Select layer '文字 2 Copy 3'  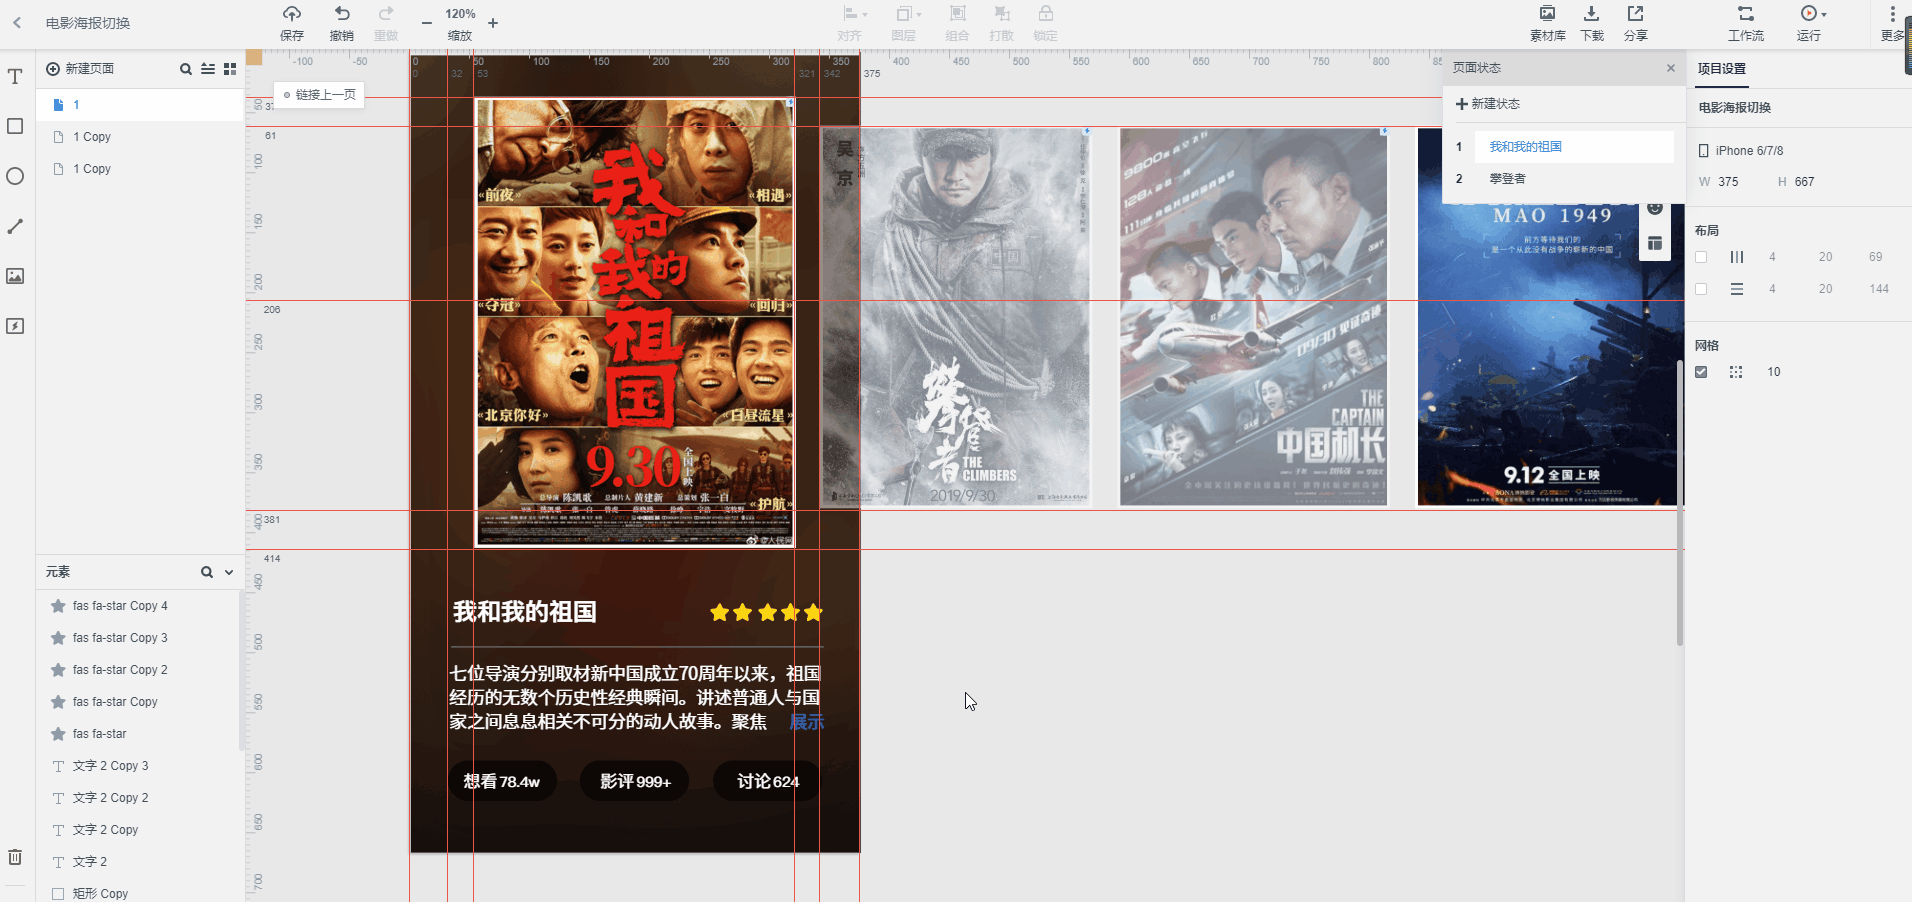tap(140, 766)
